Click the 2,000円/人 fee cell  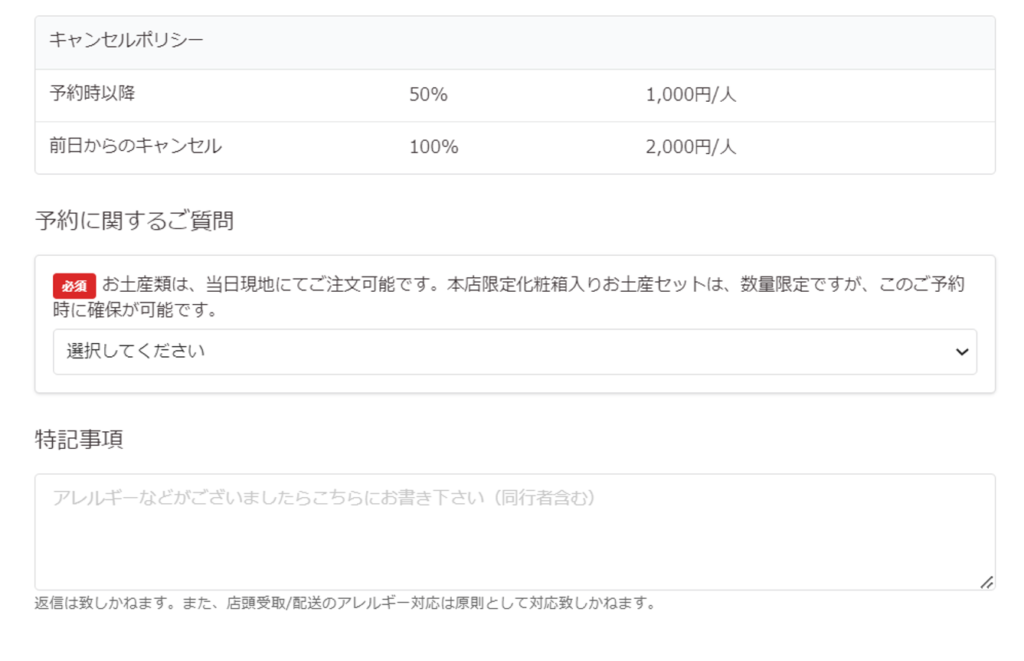point(691,147)
